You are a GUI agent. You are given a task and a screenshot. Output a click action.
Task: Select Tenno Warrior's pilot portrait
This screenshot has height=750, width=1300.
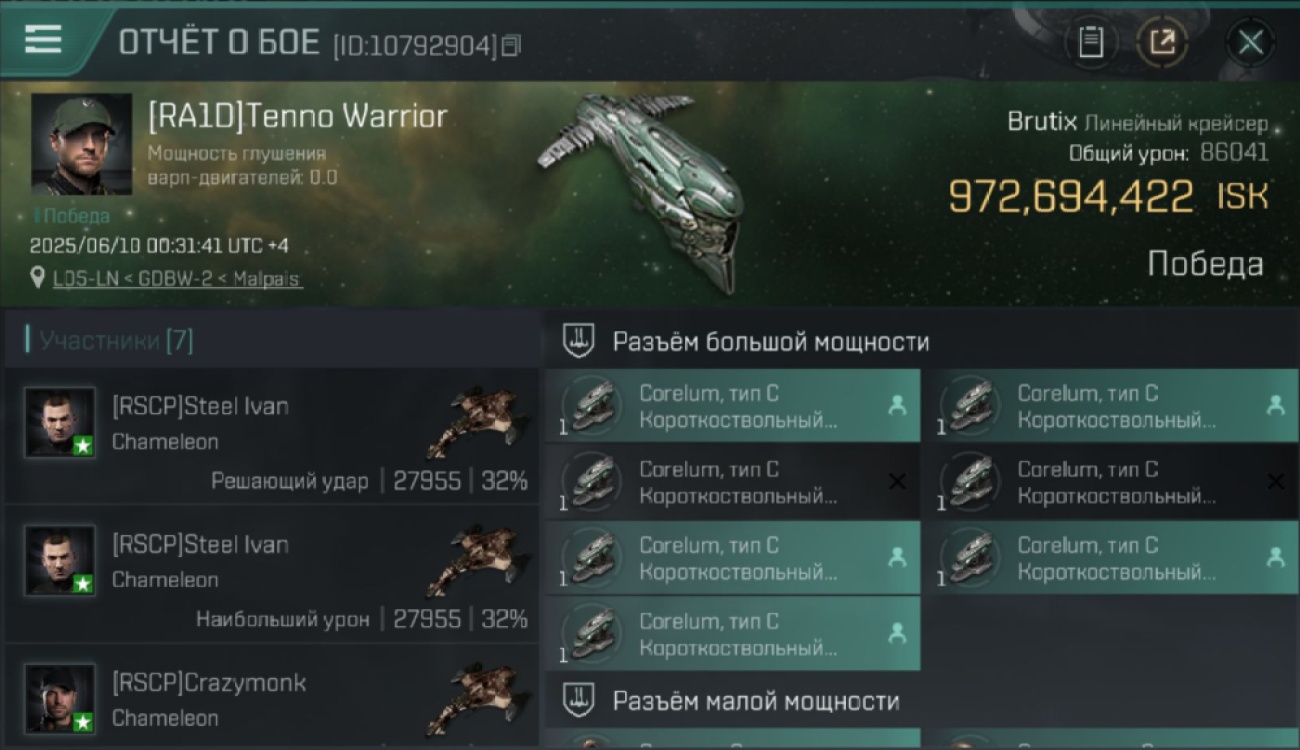coord(81,144)
